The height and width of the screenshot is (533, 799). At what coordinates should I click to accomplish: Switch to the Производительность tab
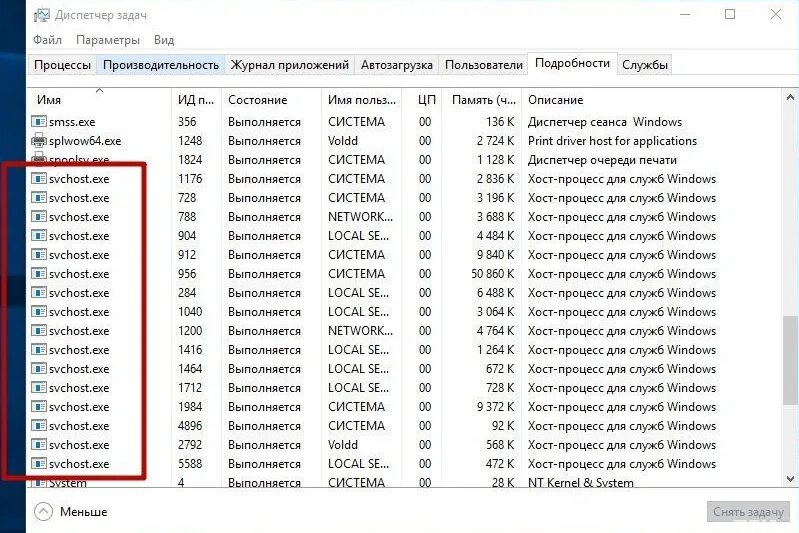pyautogui.click(x=161, y=65)
